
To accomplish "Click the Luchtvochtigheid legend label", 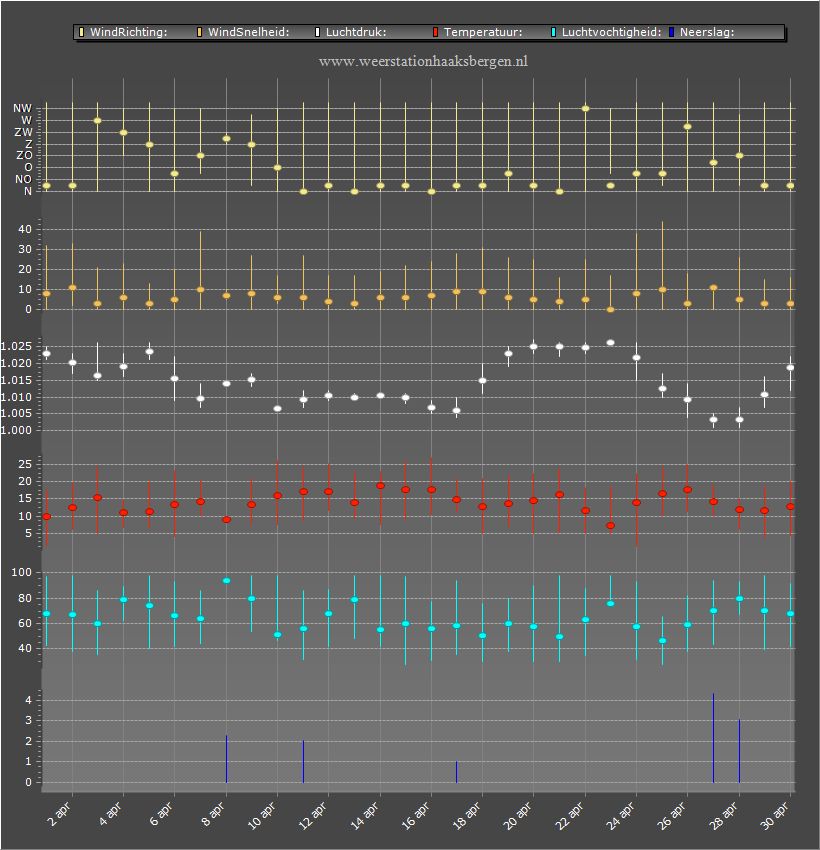I will (x=611, y=32).
